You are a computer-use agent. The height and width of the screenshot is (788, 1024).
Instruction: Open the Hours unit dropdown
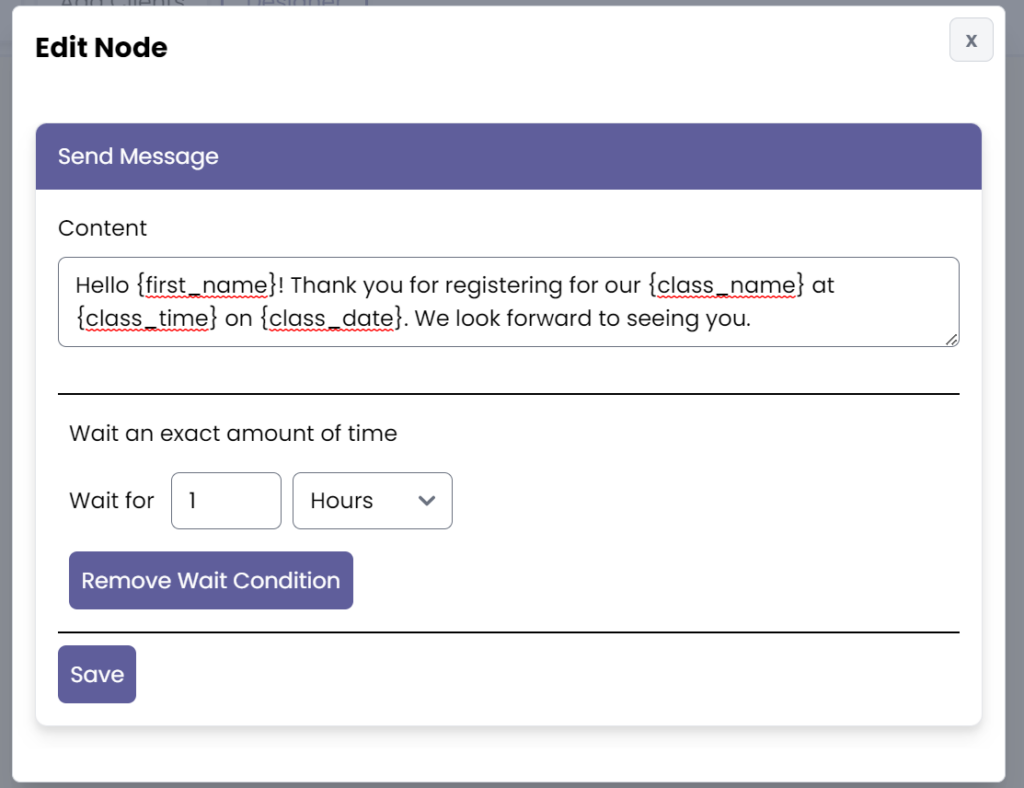point(372,501)
